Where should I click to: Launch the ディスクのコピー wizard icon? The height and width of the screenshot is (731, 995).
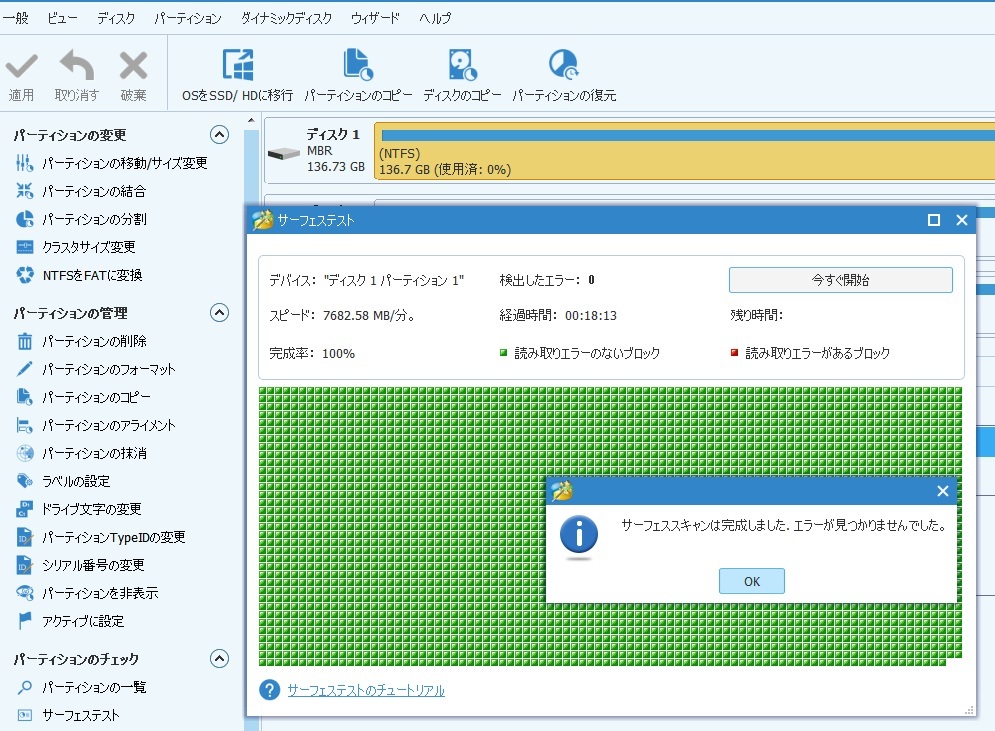tap(462, 66)
